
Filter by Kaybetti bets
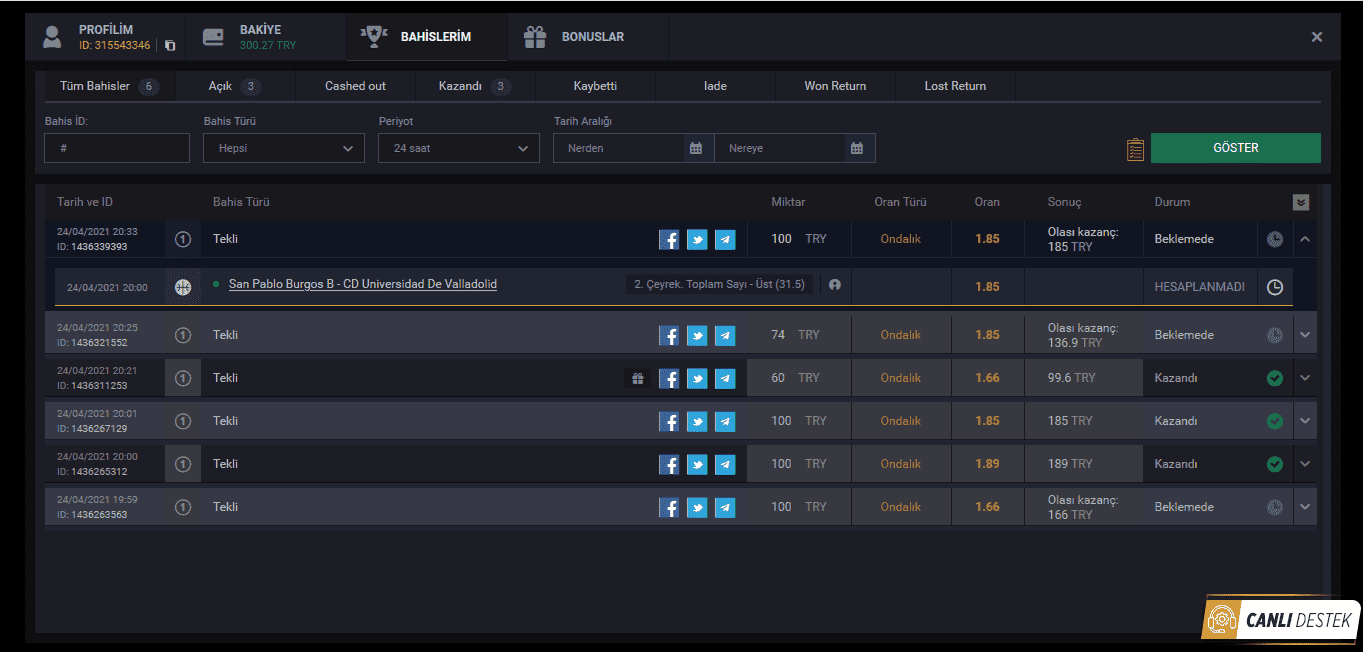tap(595, 86)
